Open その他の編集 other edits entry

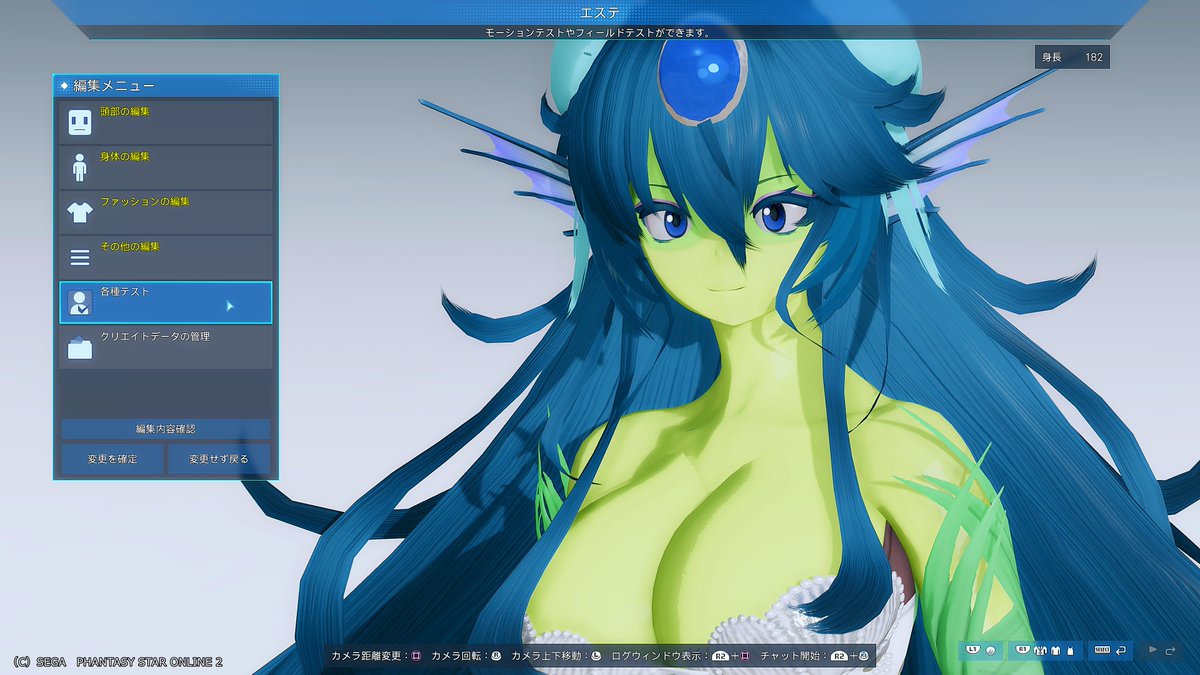point(165,256)
